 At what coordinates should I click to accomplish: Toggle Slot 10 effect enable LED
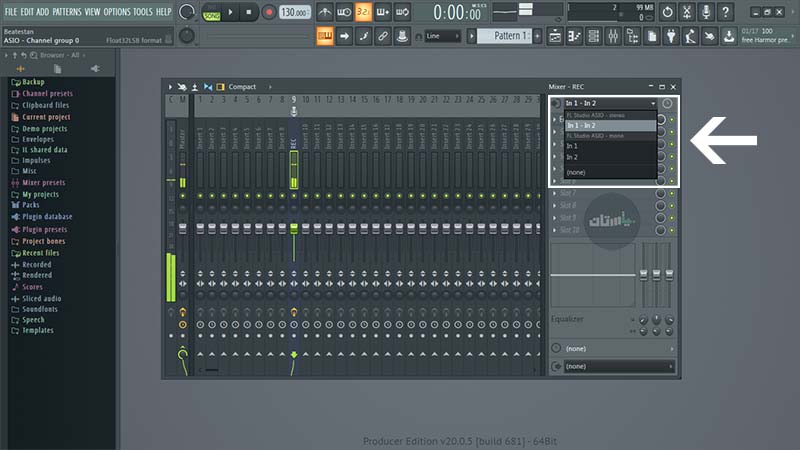672,231
